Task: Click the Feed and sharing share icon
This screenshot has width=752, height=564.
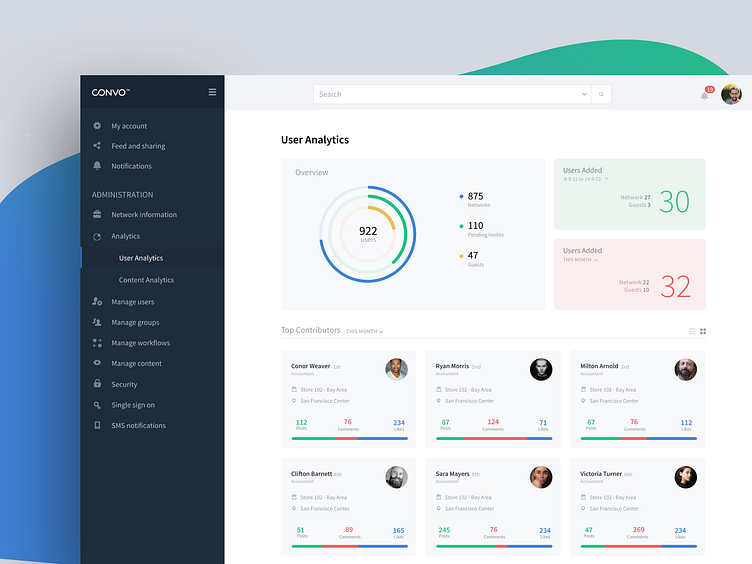Action: [x=97, y=146]
